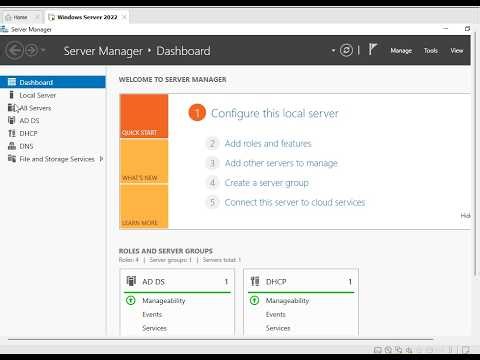Click the forward navigation arrow
Viewport: 480px width, 360px height.
32,51
